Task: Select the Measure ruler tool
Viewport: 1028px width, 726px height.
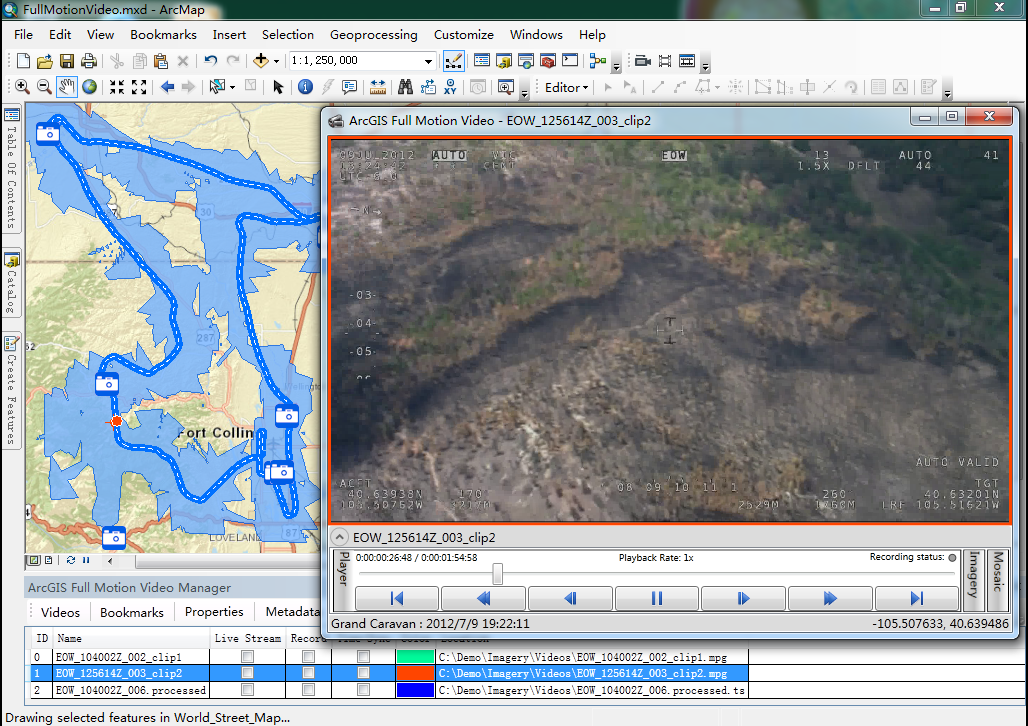Action: (378, 87)
